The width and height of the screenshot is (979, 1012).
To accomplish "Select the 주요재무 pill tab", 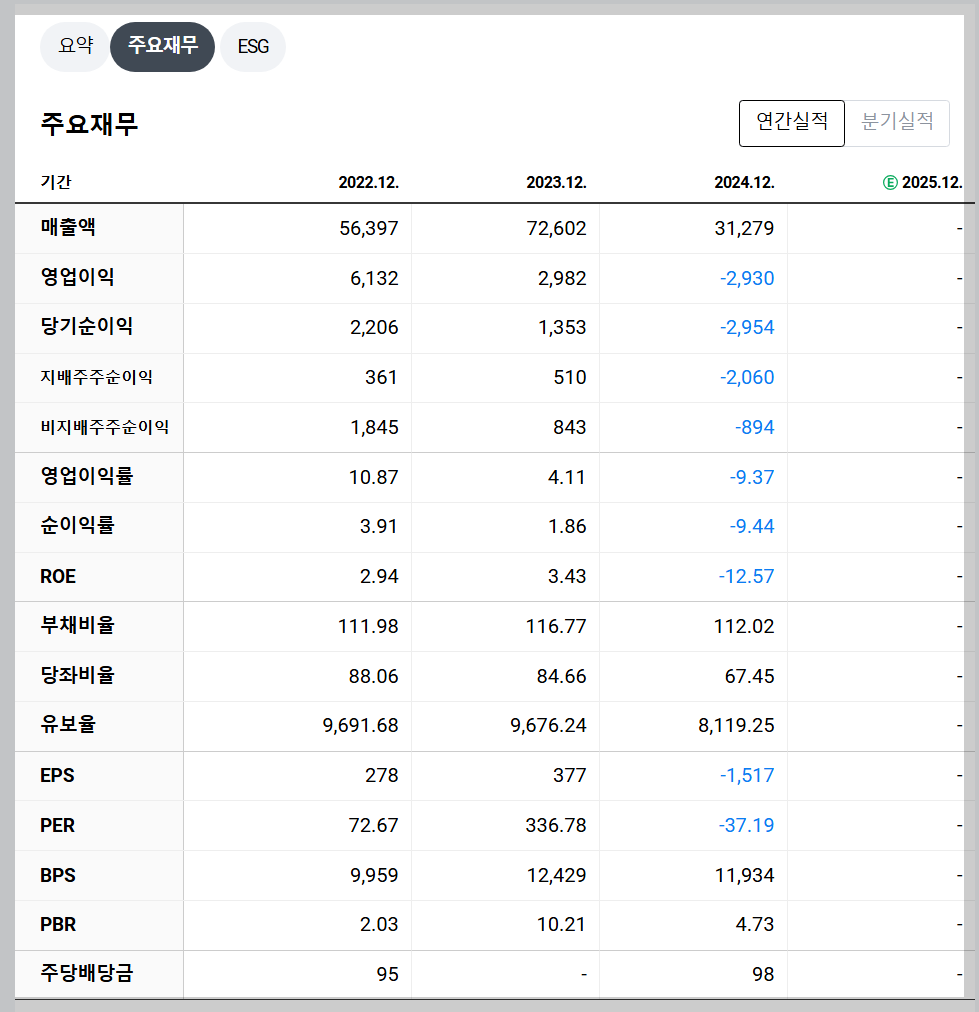I will tap(163, 46).
